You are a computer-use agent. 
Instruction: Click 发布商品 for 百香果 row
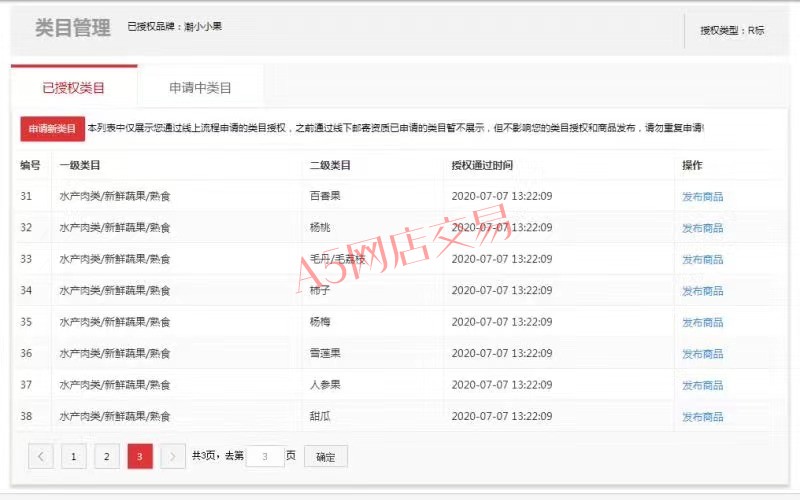point(702,197)
